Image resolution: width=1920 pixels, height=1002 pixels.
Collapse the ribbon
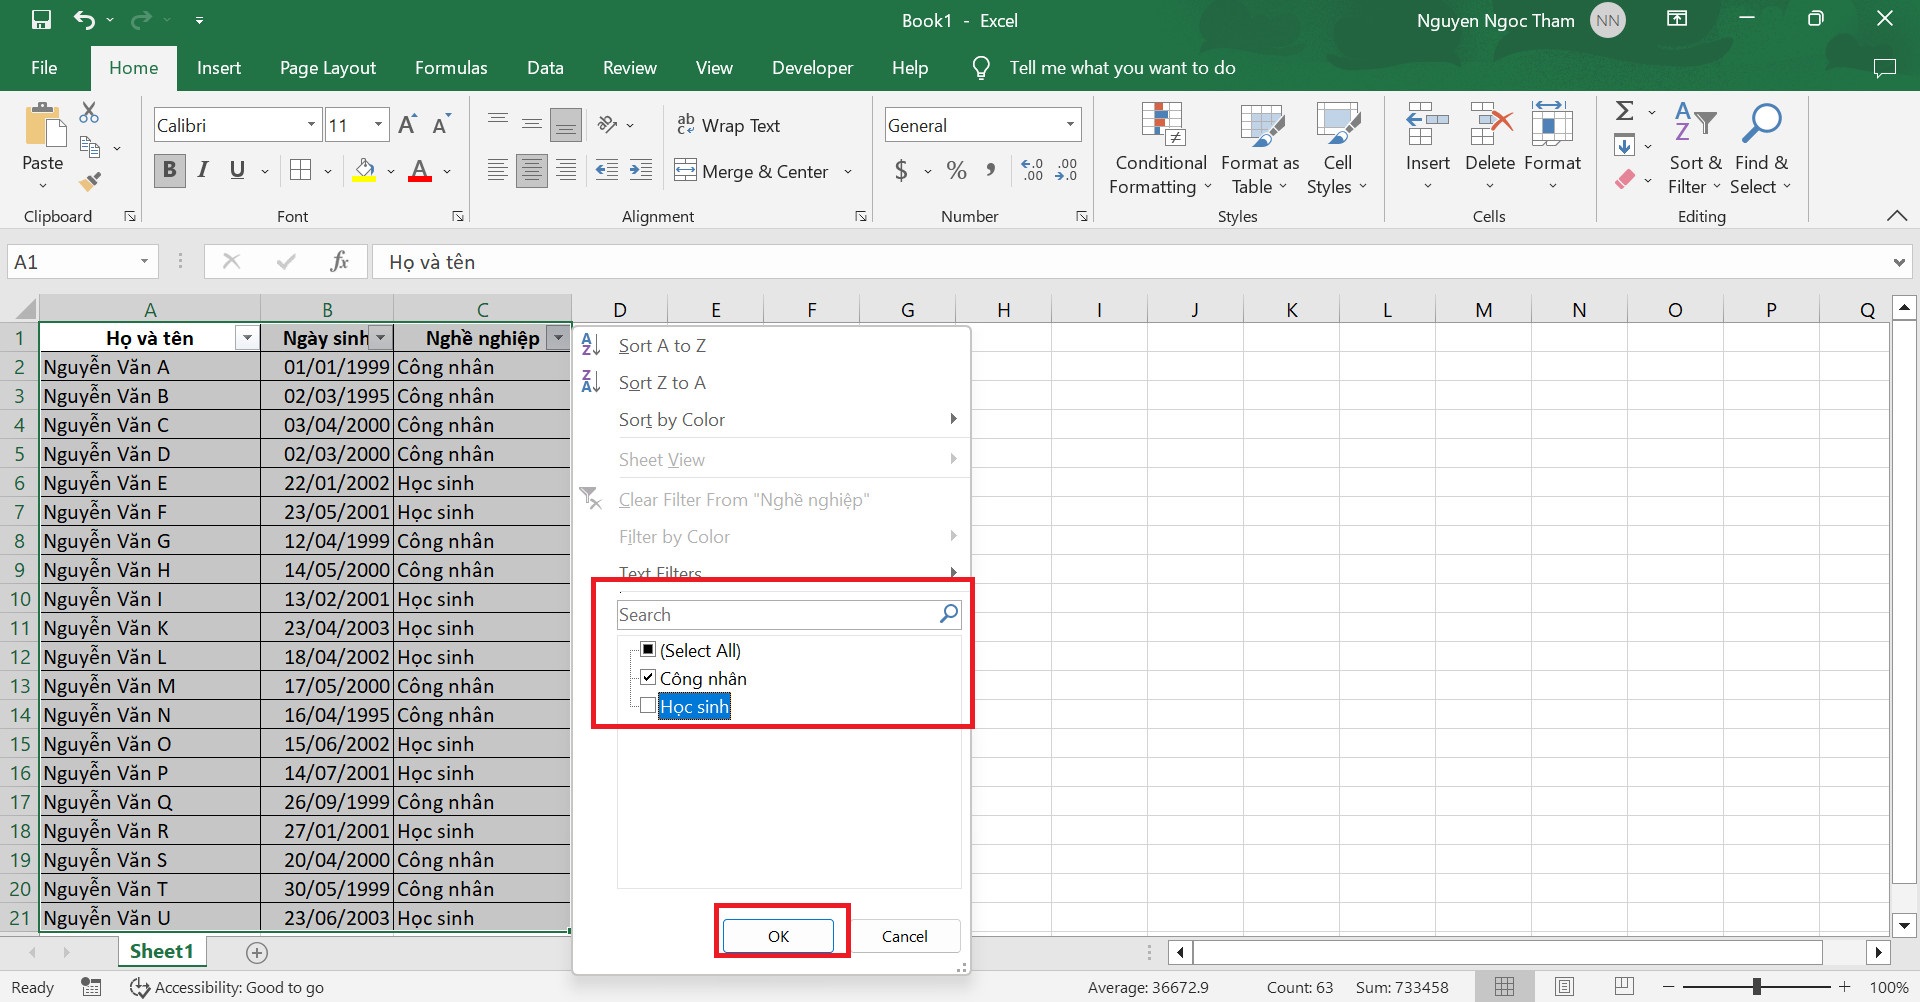pos(1896,216)
